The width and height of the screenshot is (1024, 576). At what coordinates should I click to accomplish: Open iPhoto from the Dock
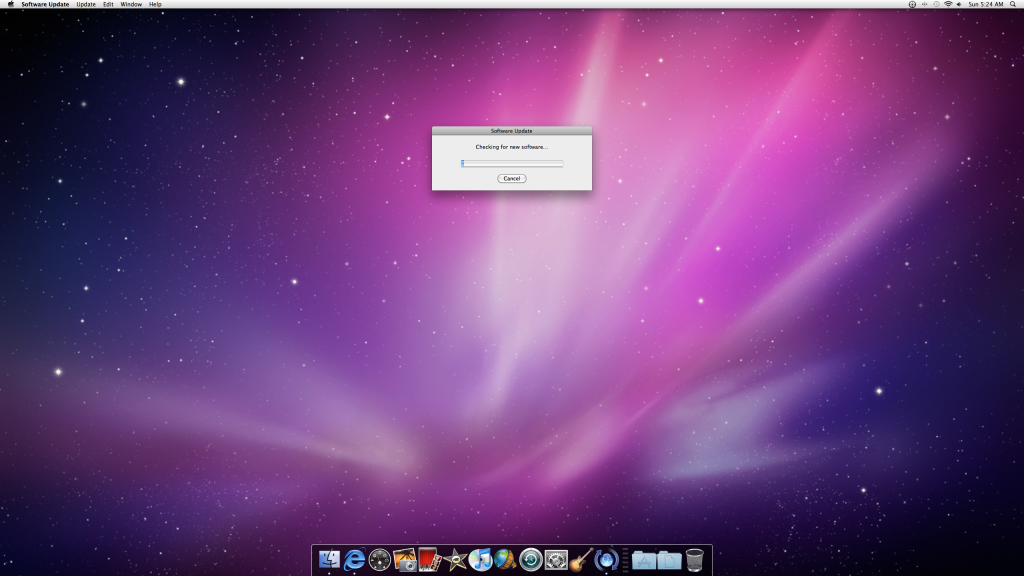tap(405, 560)
